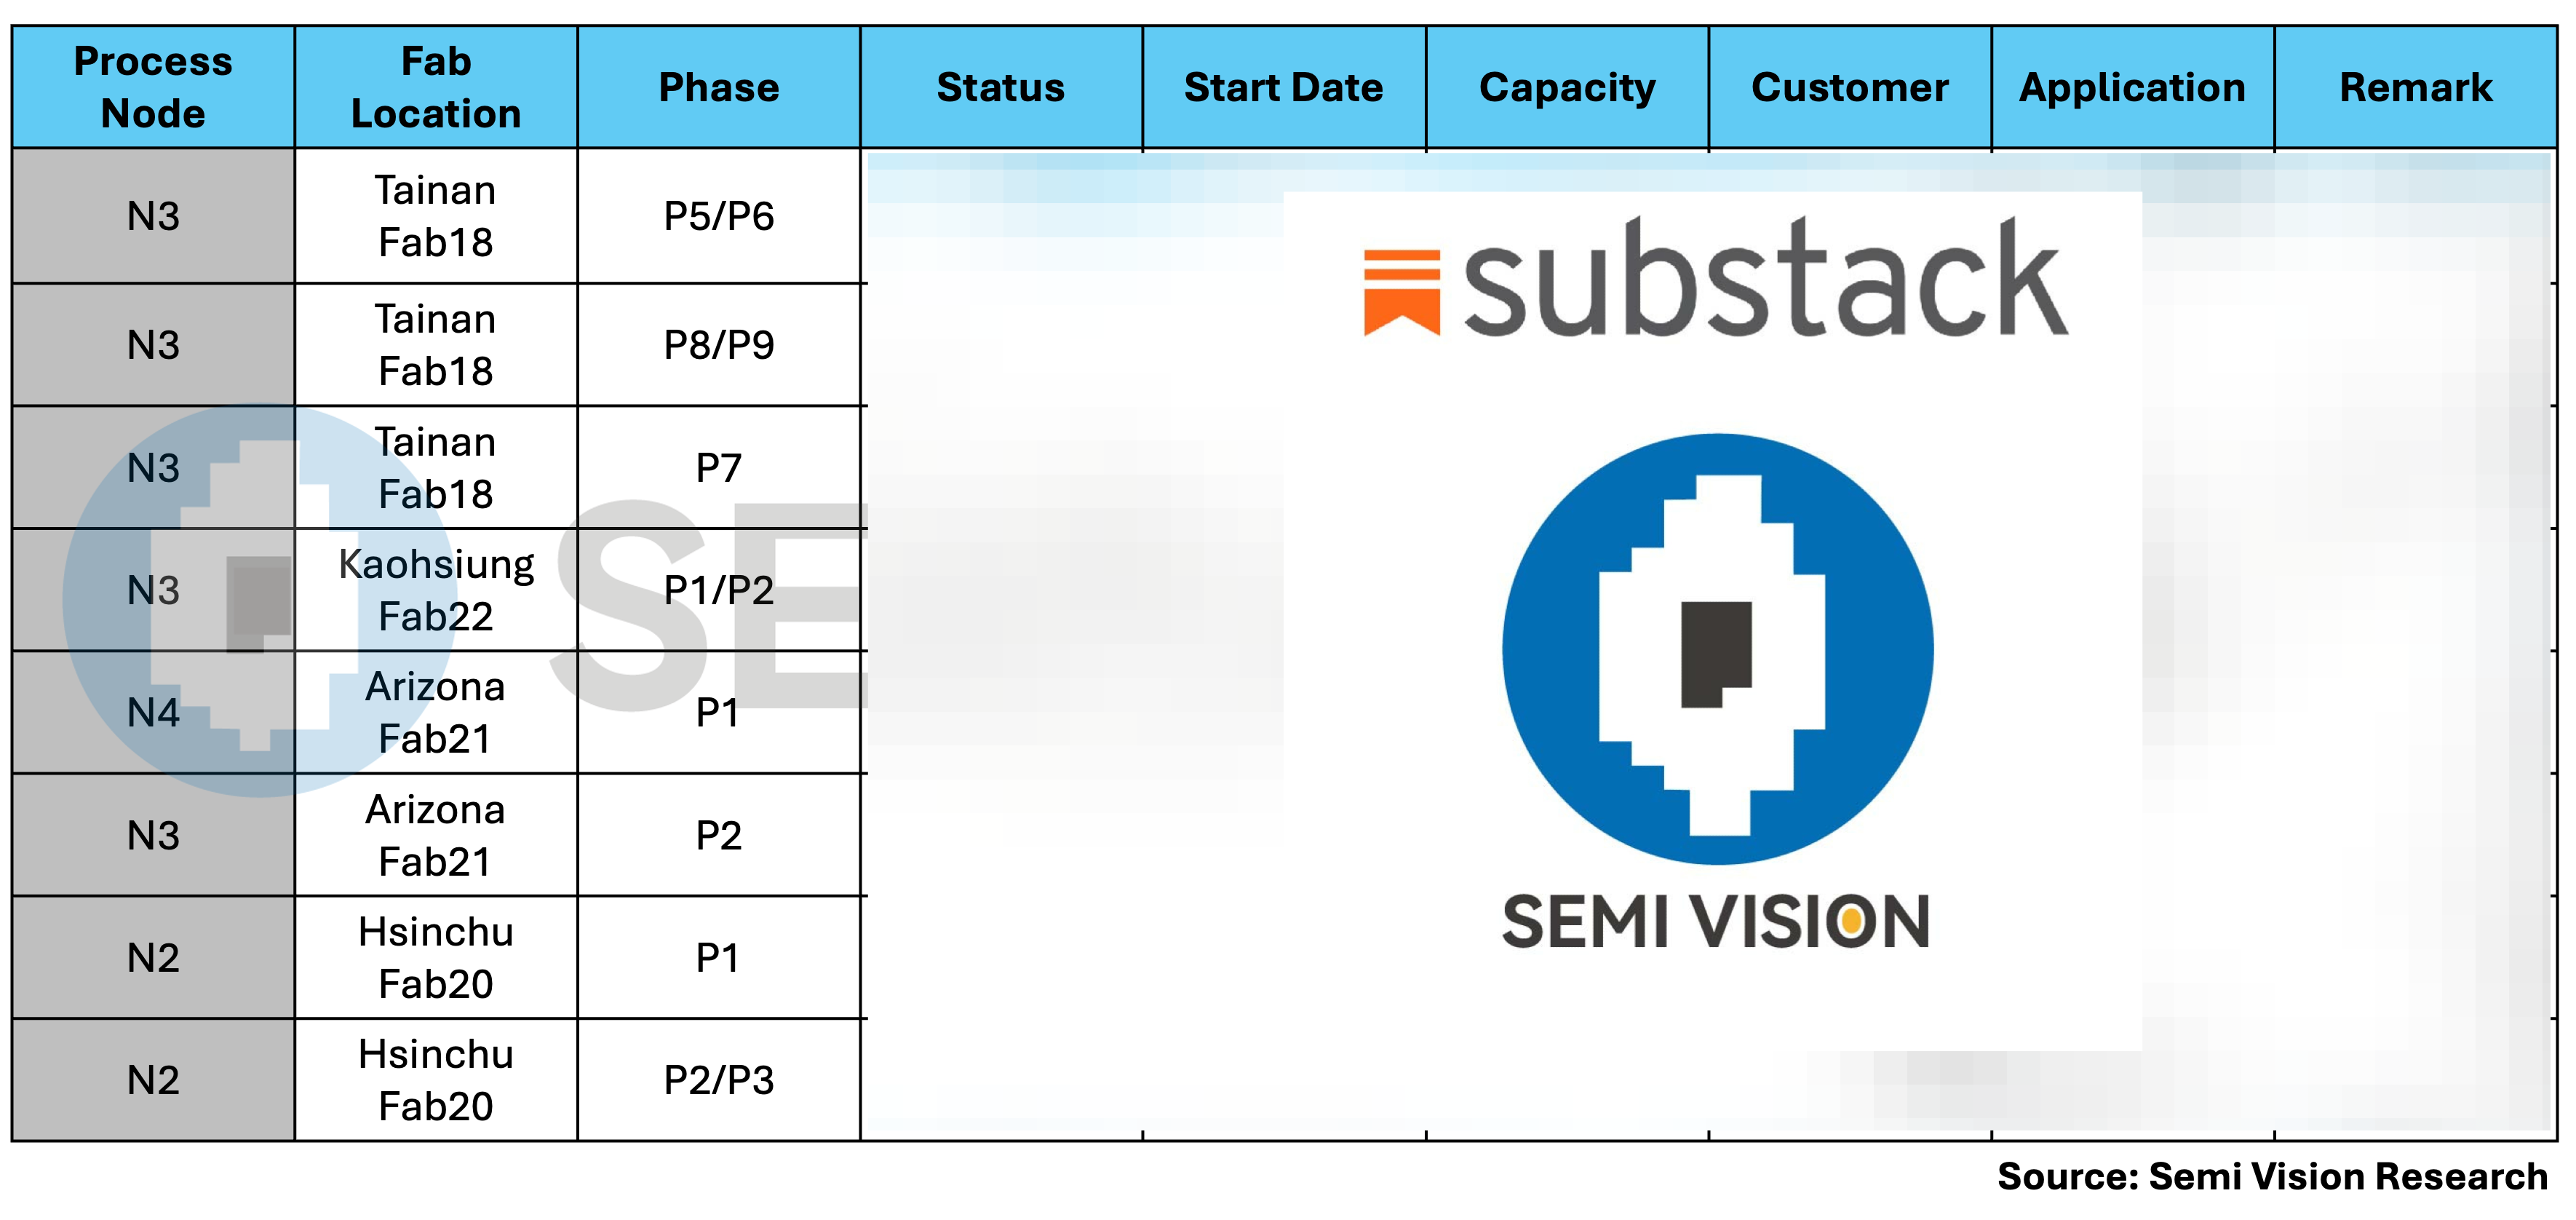Select the P8/P9 phase cell
This screenshot has height=1220, width=2576.
(719, 345)
